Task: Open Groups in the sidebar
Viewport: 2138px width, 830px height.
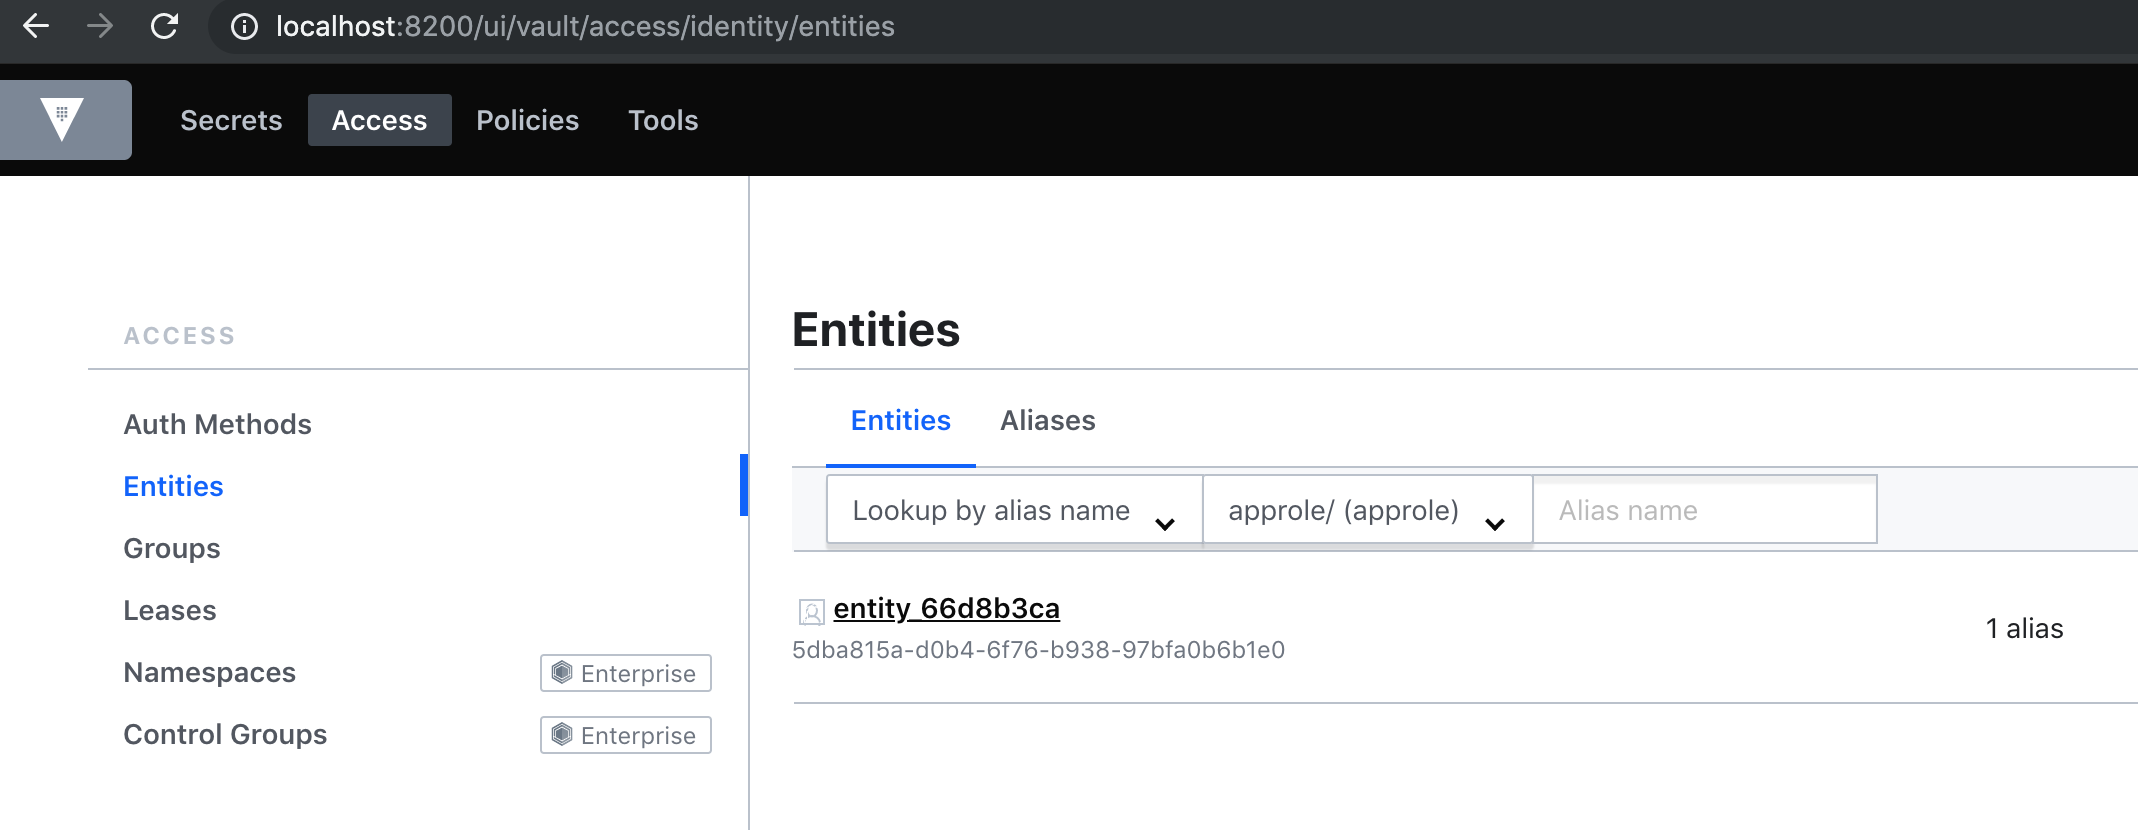Action: tap(171, 548)
